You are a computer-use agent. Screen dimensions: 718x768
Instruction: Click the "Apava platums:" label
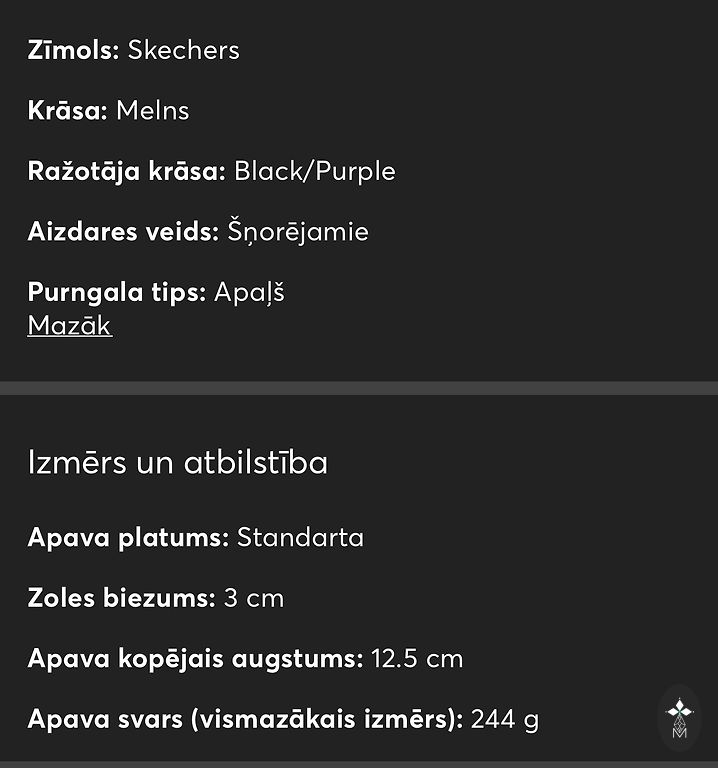tap(128, 538)
